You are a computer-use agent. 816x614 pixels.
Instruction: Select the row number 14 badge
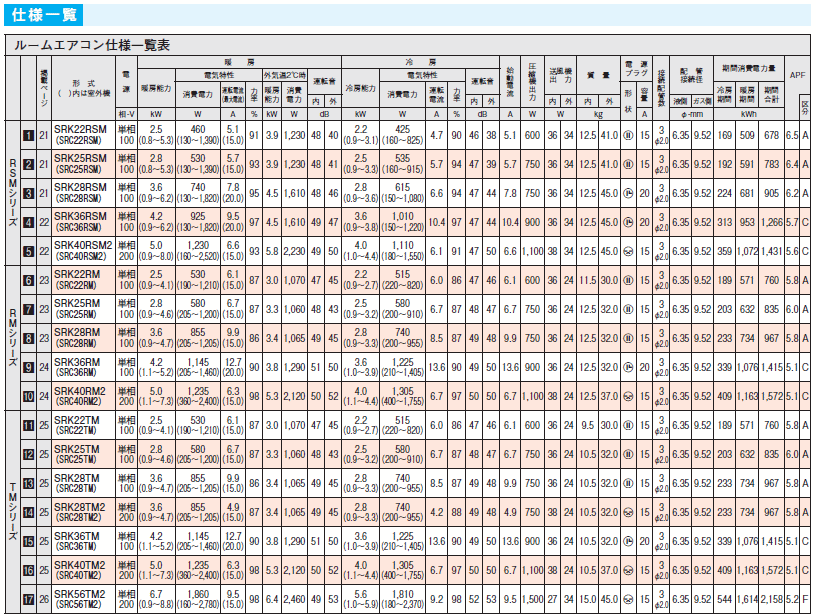point(29,513)
